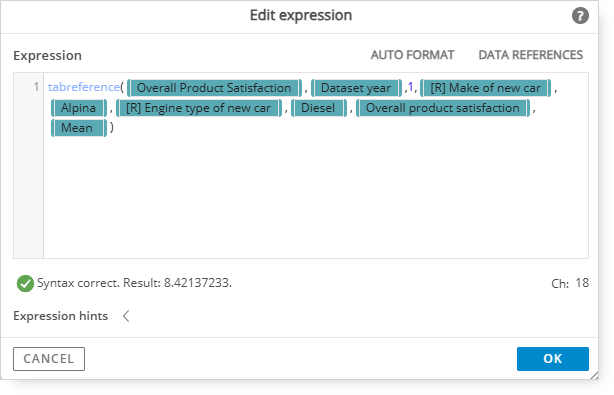Click the Diesel reference token

(x=318, y=108)
